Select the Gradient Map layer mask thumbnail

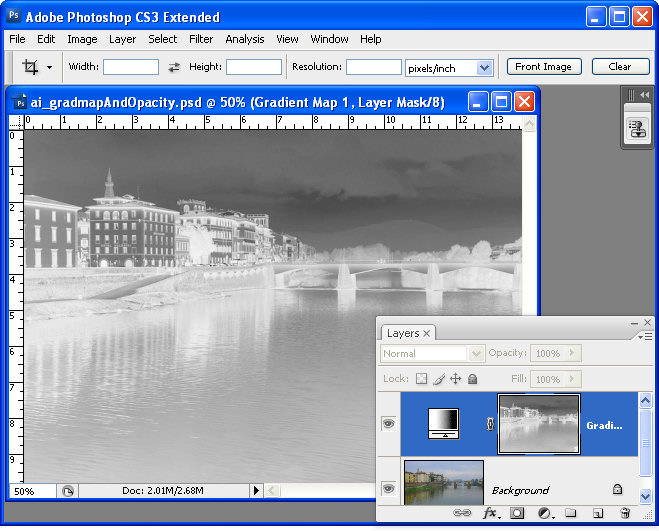(x=539, y=424)
